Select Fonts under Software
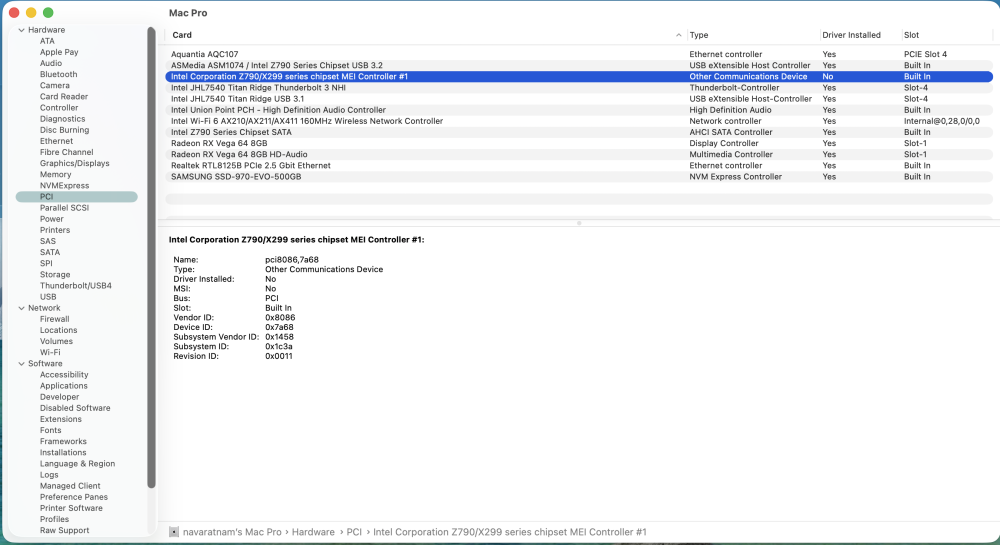 point(50,430)
